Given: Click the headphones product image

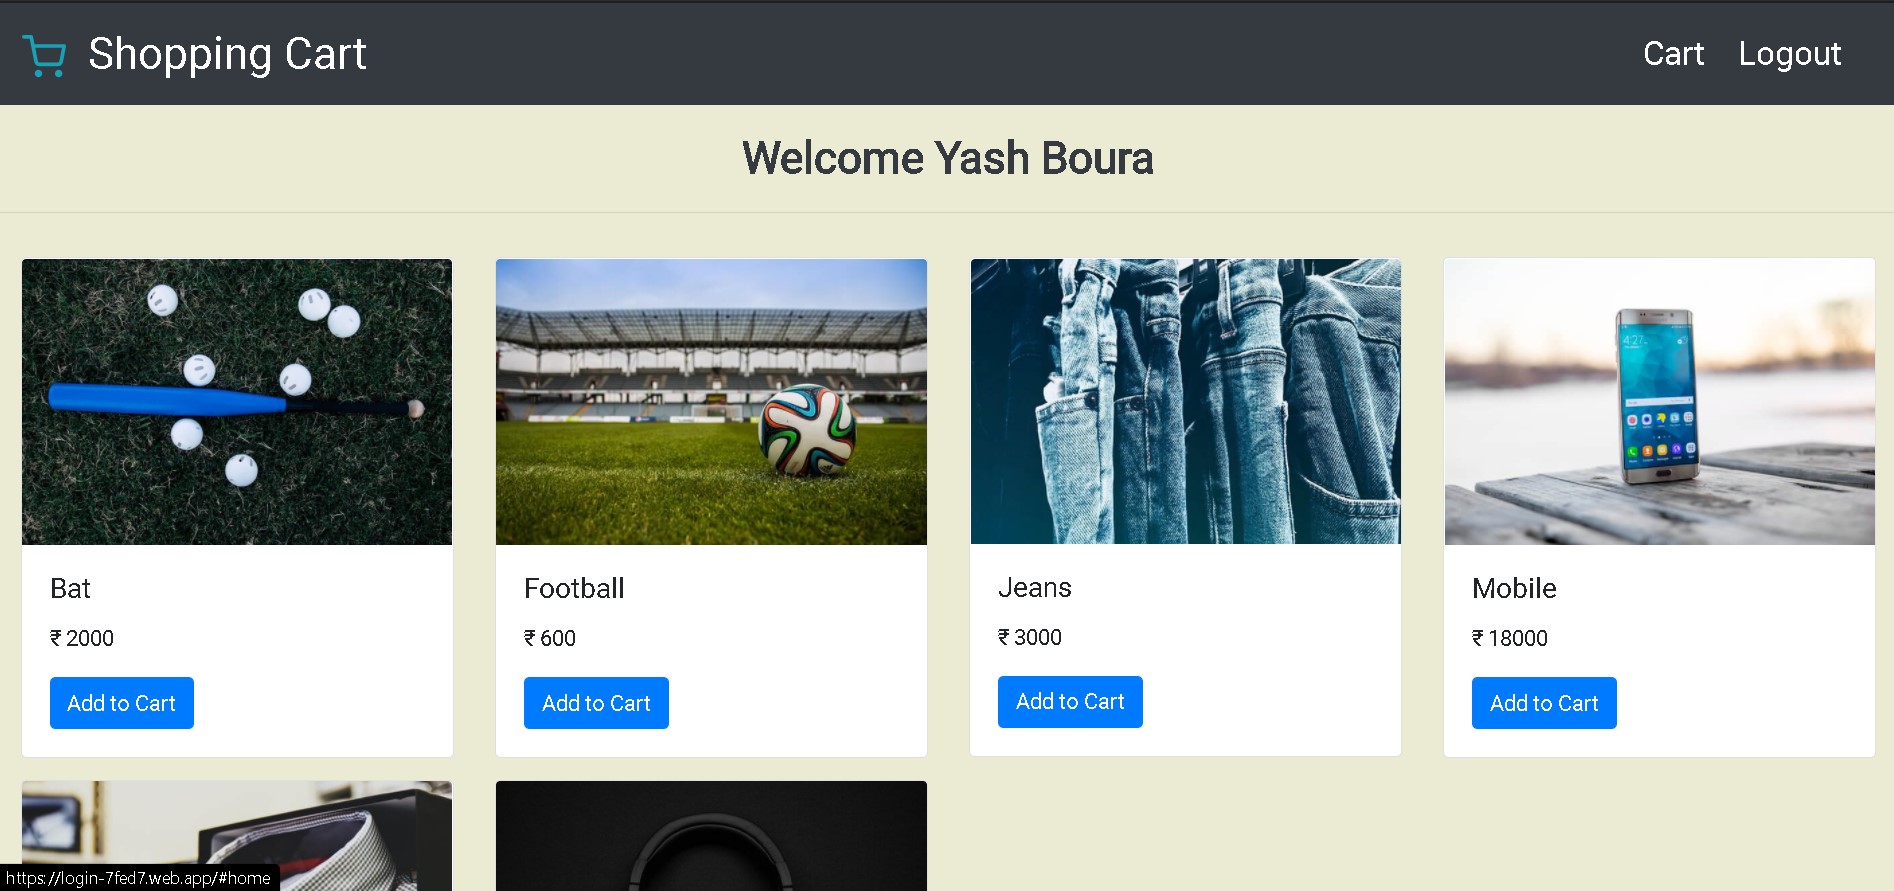Looking at the screenshot, I should coord(711,836).
